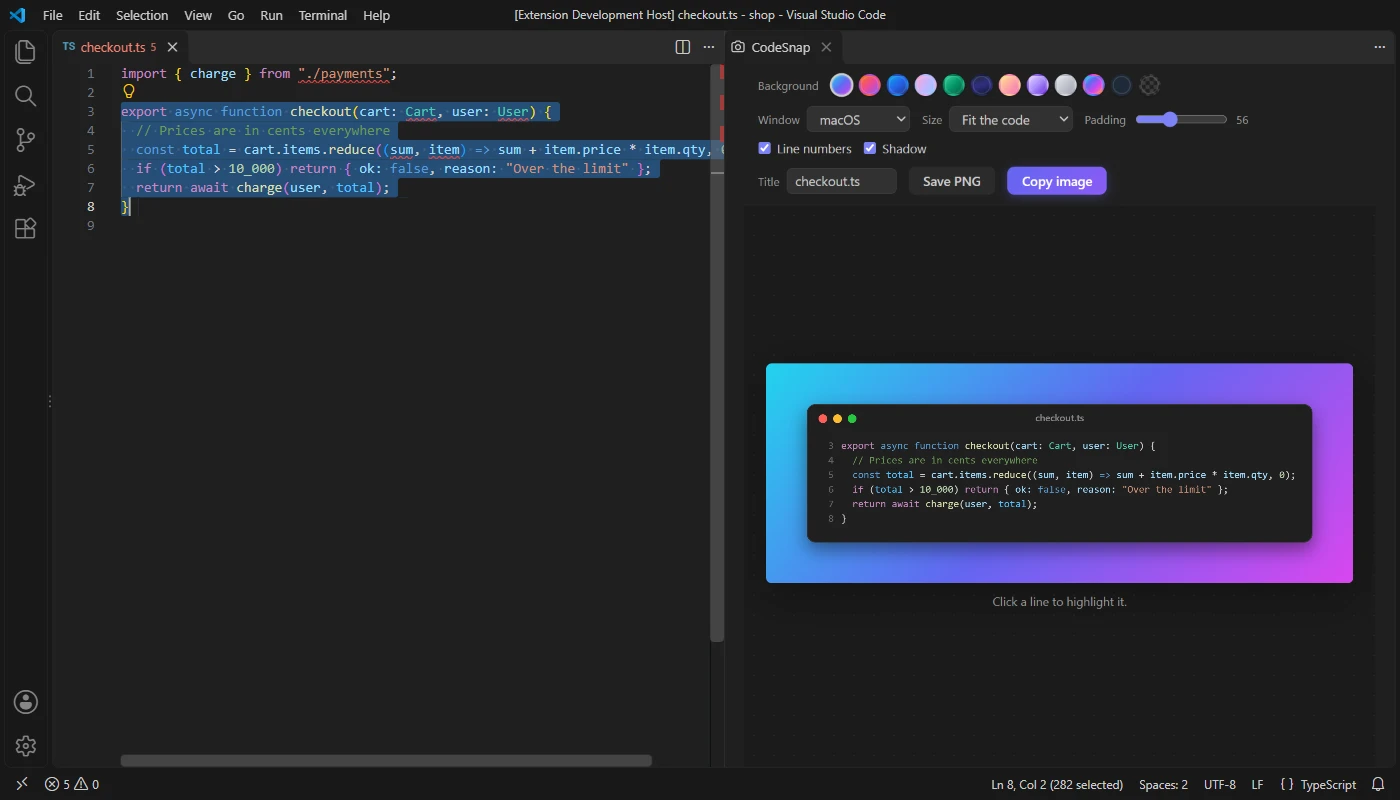The image size is (1400, 800).
Task: Show errors and warnings from the status bar
Action: [x=72, y=785]
